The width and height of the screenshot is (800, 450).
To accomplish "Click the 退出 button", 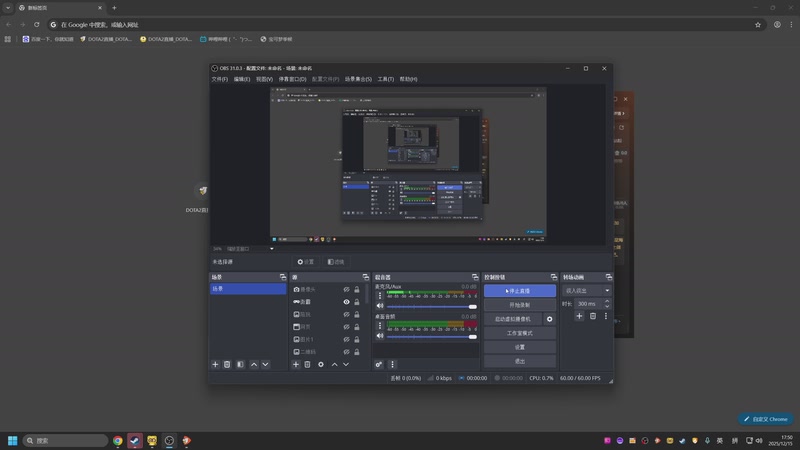I will [x=519, y=361].
